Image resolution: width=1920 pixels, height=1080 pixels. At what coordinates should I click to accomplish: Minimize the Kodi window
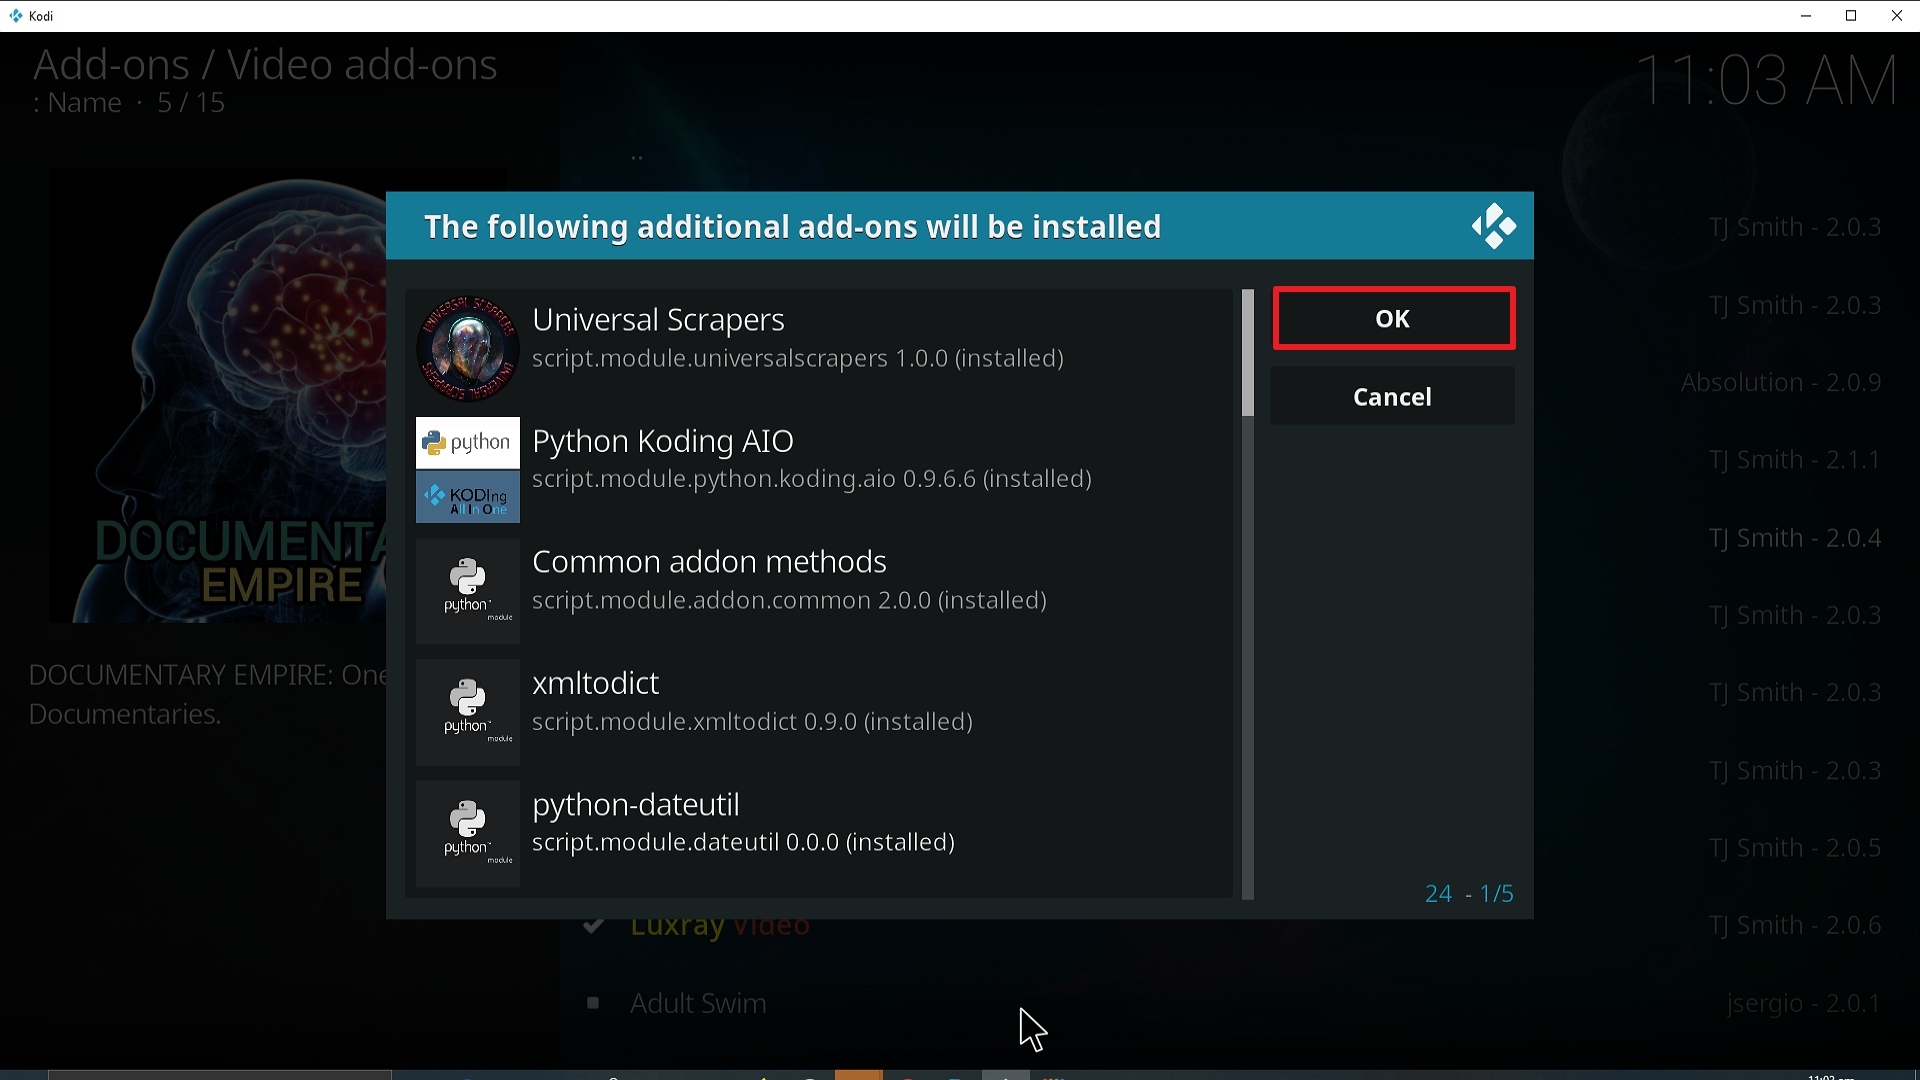point(1806,16)
